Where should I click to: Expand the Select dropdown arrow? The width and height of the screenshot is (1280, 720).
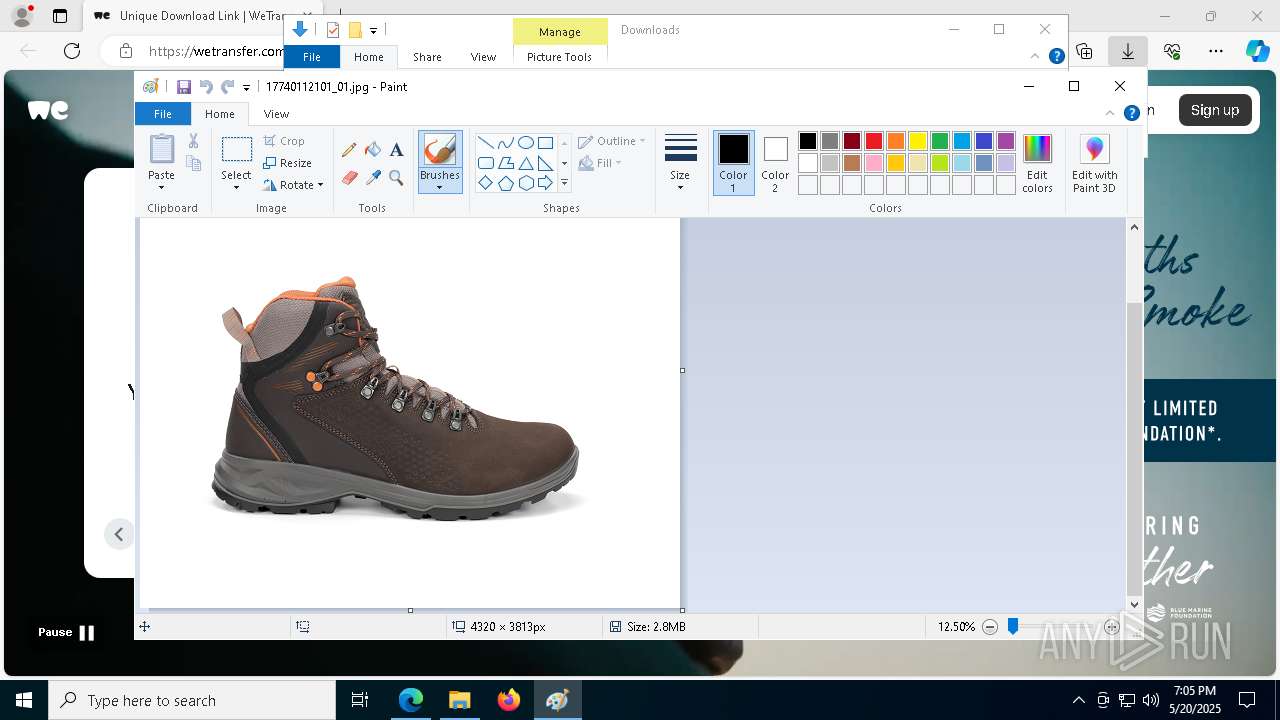click(236, 188)
